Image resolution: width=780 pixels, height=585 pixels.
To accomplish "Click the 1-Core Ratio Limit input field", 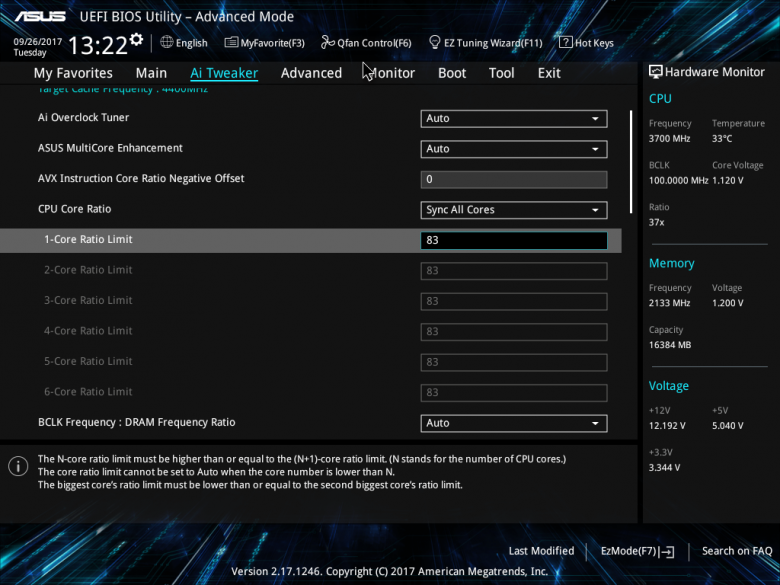I will 514,240.
